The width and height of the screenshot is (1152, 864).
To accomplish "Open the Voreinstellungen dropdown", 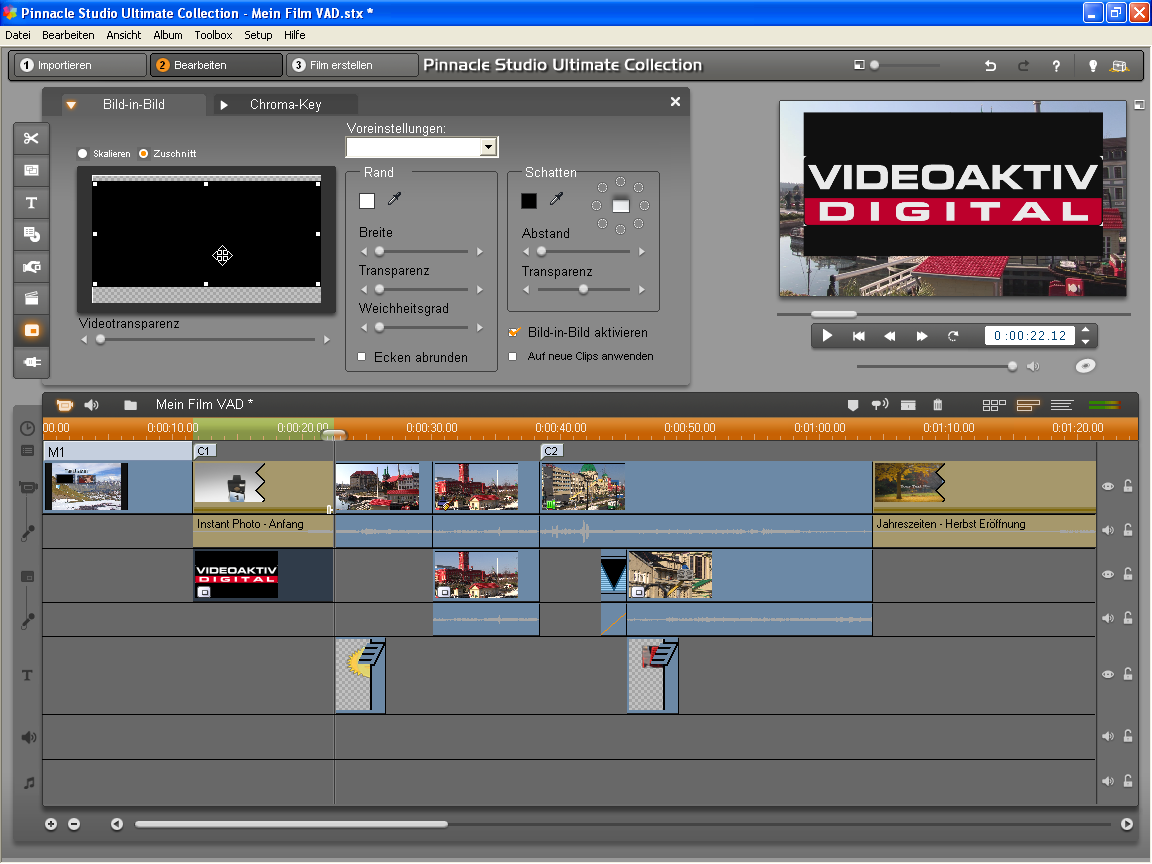I will click(x=488, y=148).
